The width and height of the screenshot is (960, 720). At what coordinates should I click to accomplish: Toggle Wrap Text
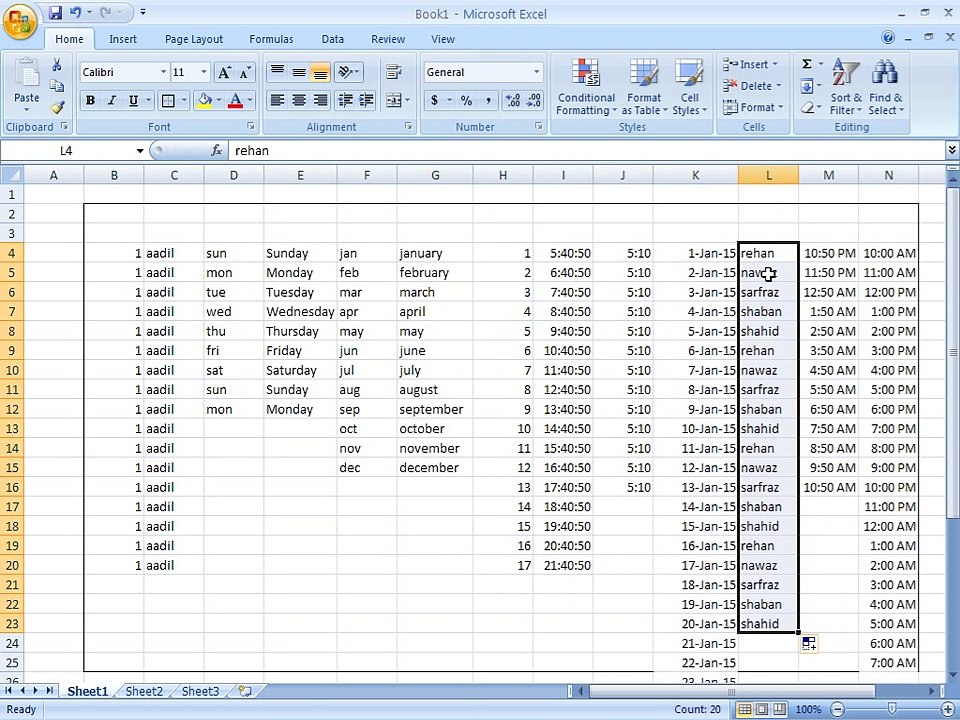pyautogui.click(x=393, y=72)
